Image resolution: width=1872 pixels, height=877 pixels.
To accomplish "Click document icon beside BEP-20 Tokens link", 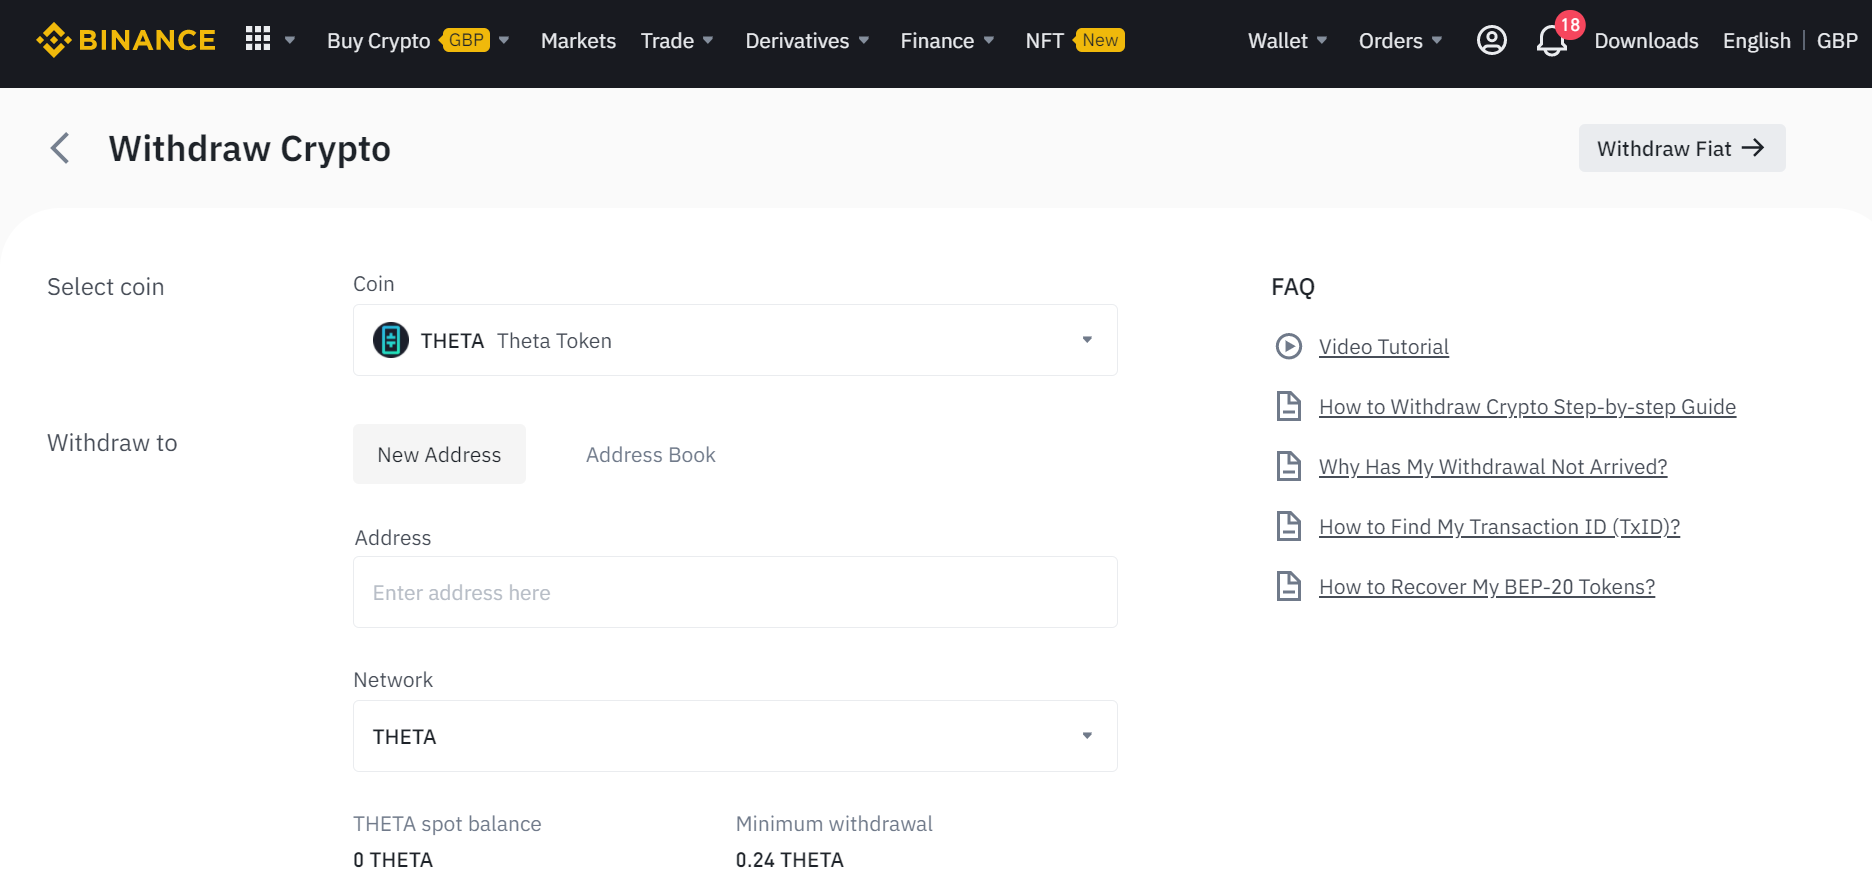I will 1289,586.
